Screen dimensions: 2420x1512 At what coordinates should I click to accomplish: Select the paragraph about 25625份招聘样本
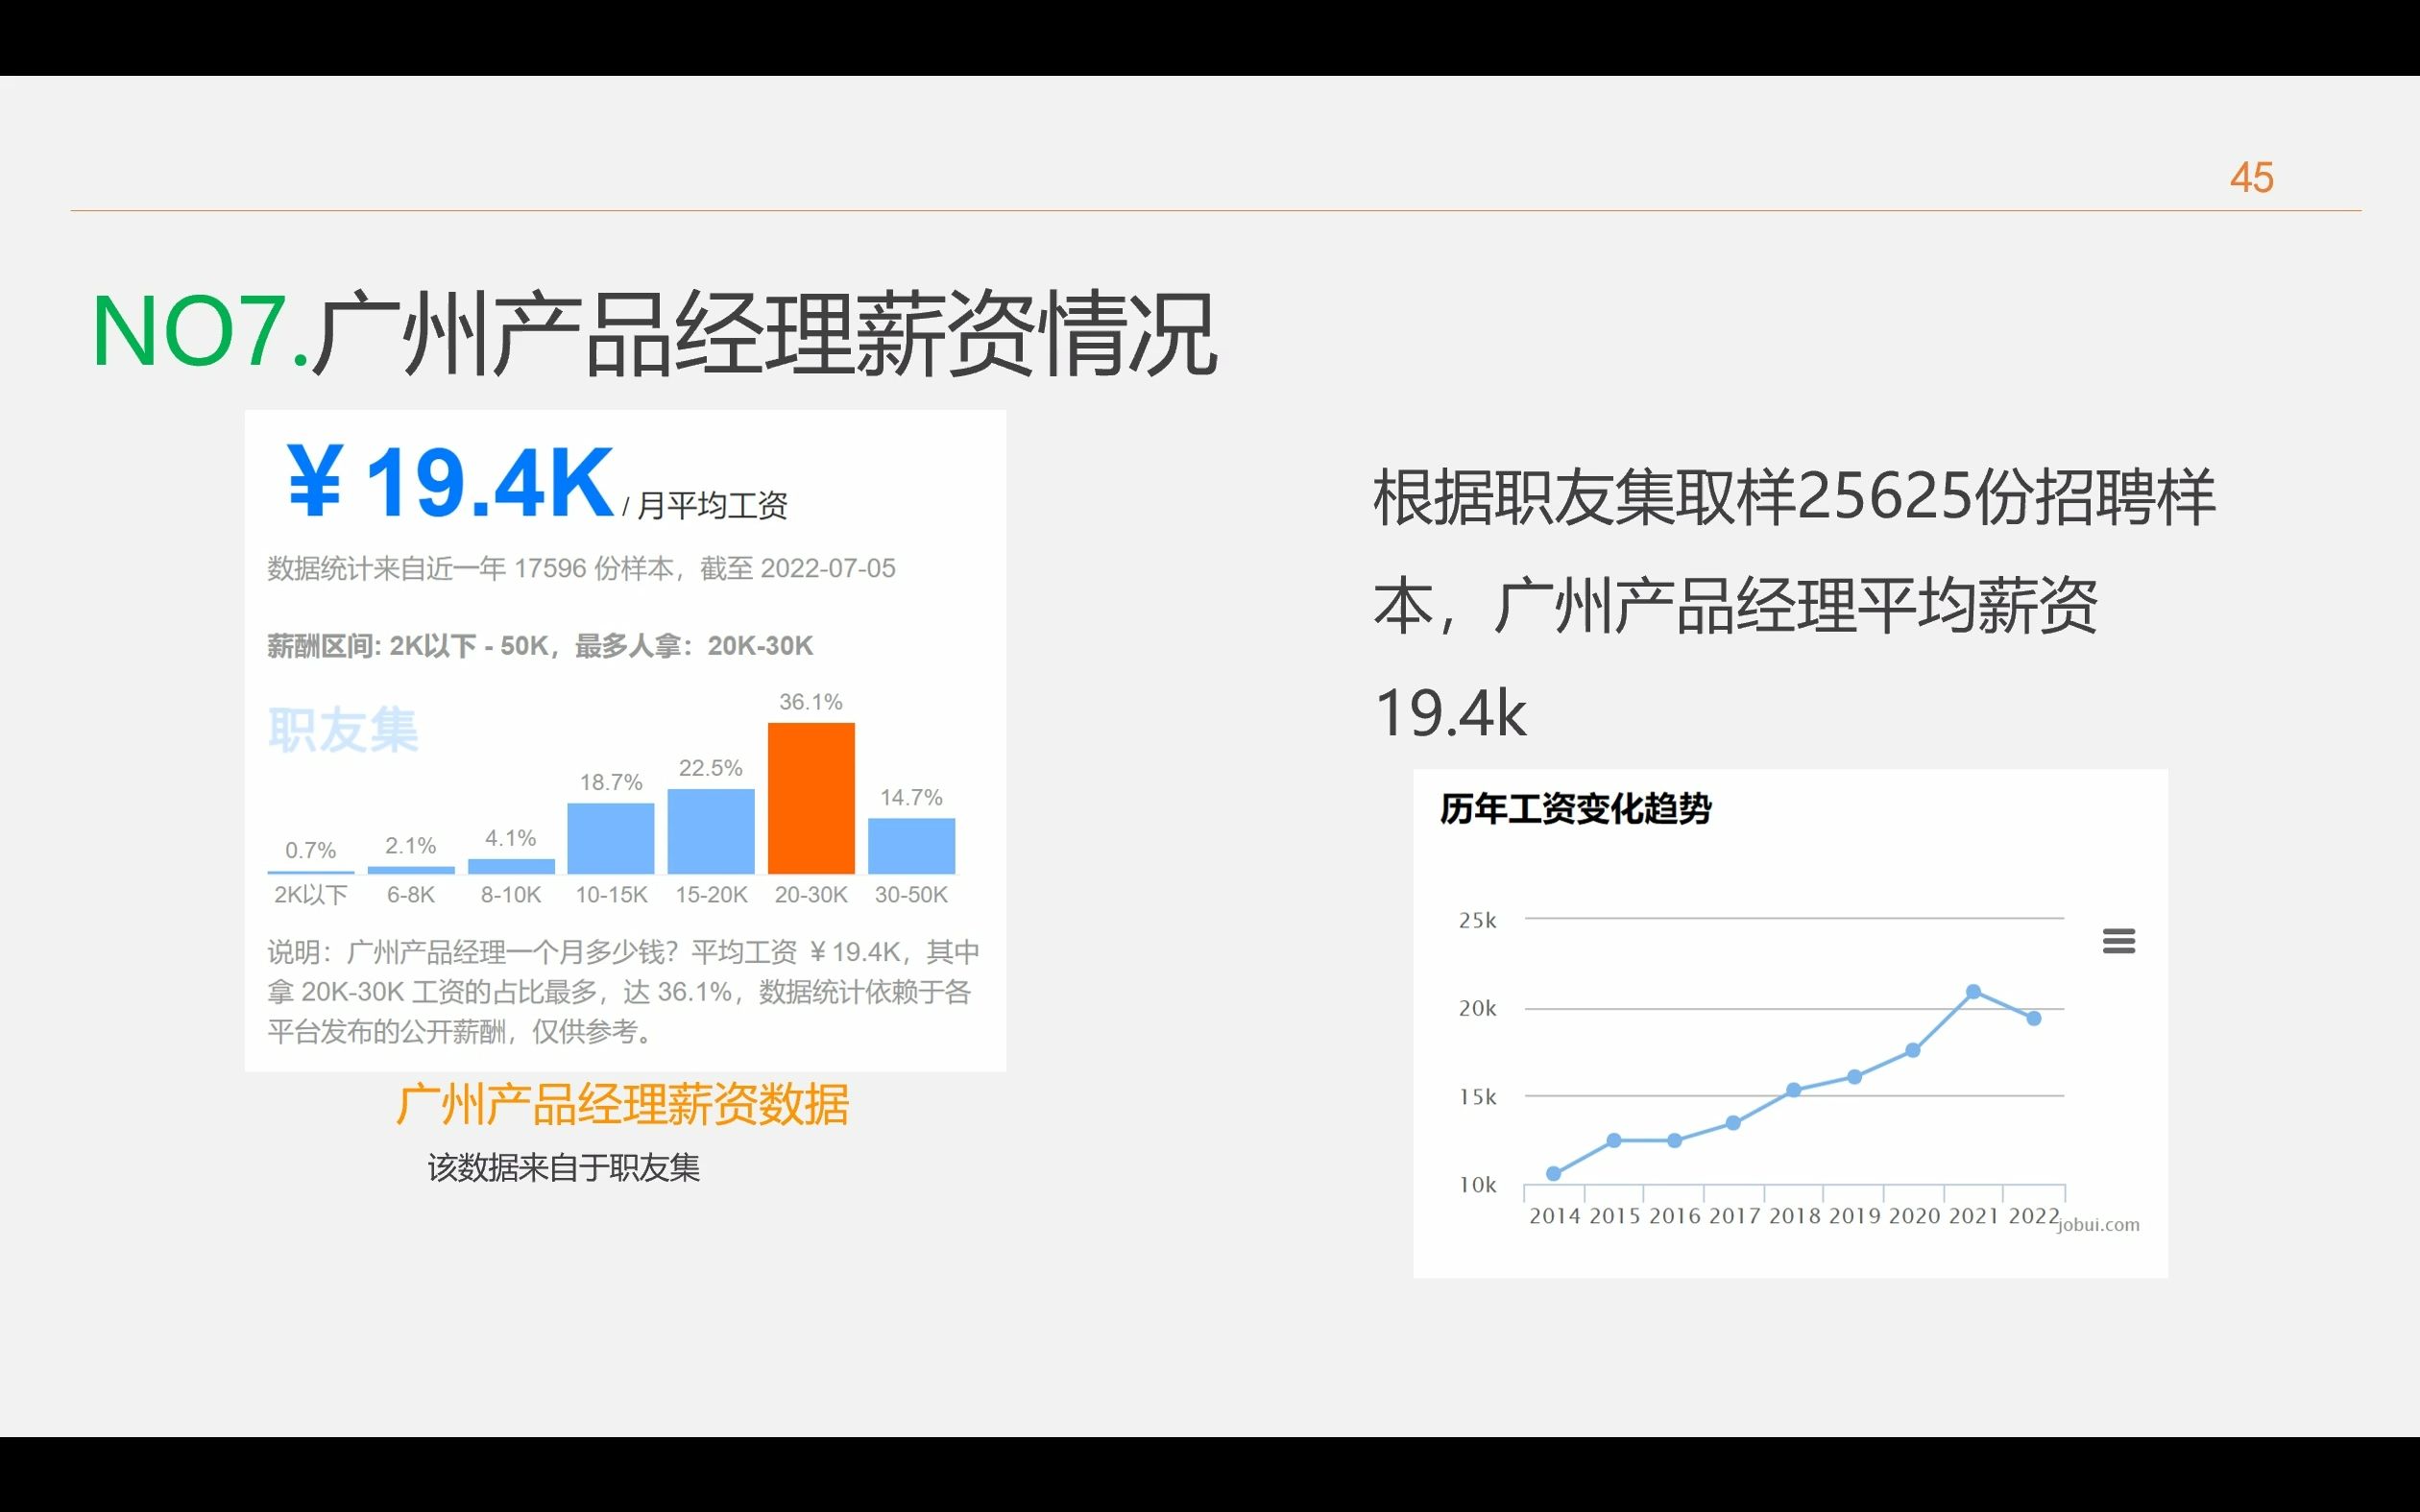click(1795, 604)
